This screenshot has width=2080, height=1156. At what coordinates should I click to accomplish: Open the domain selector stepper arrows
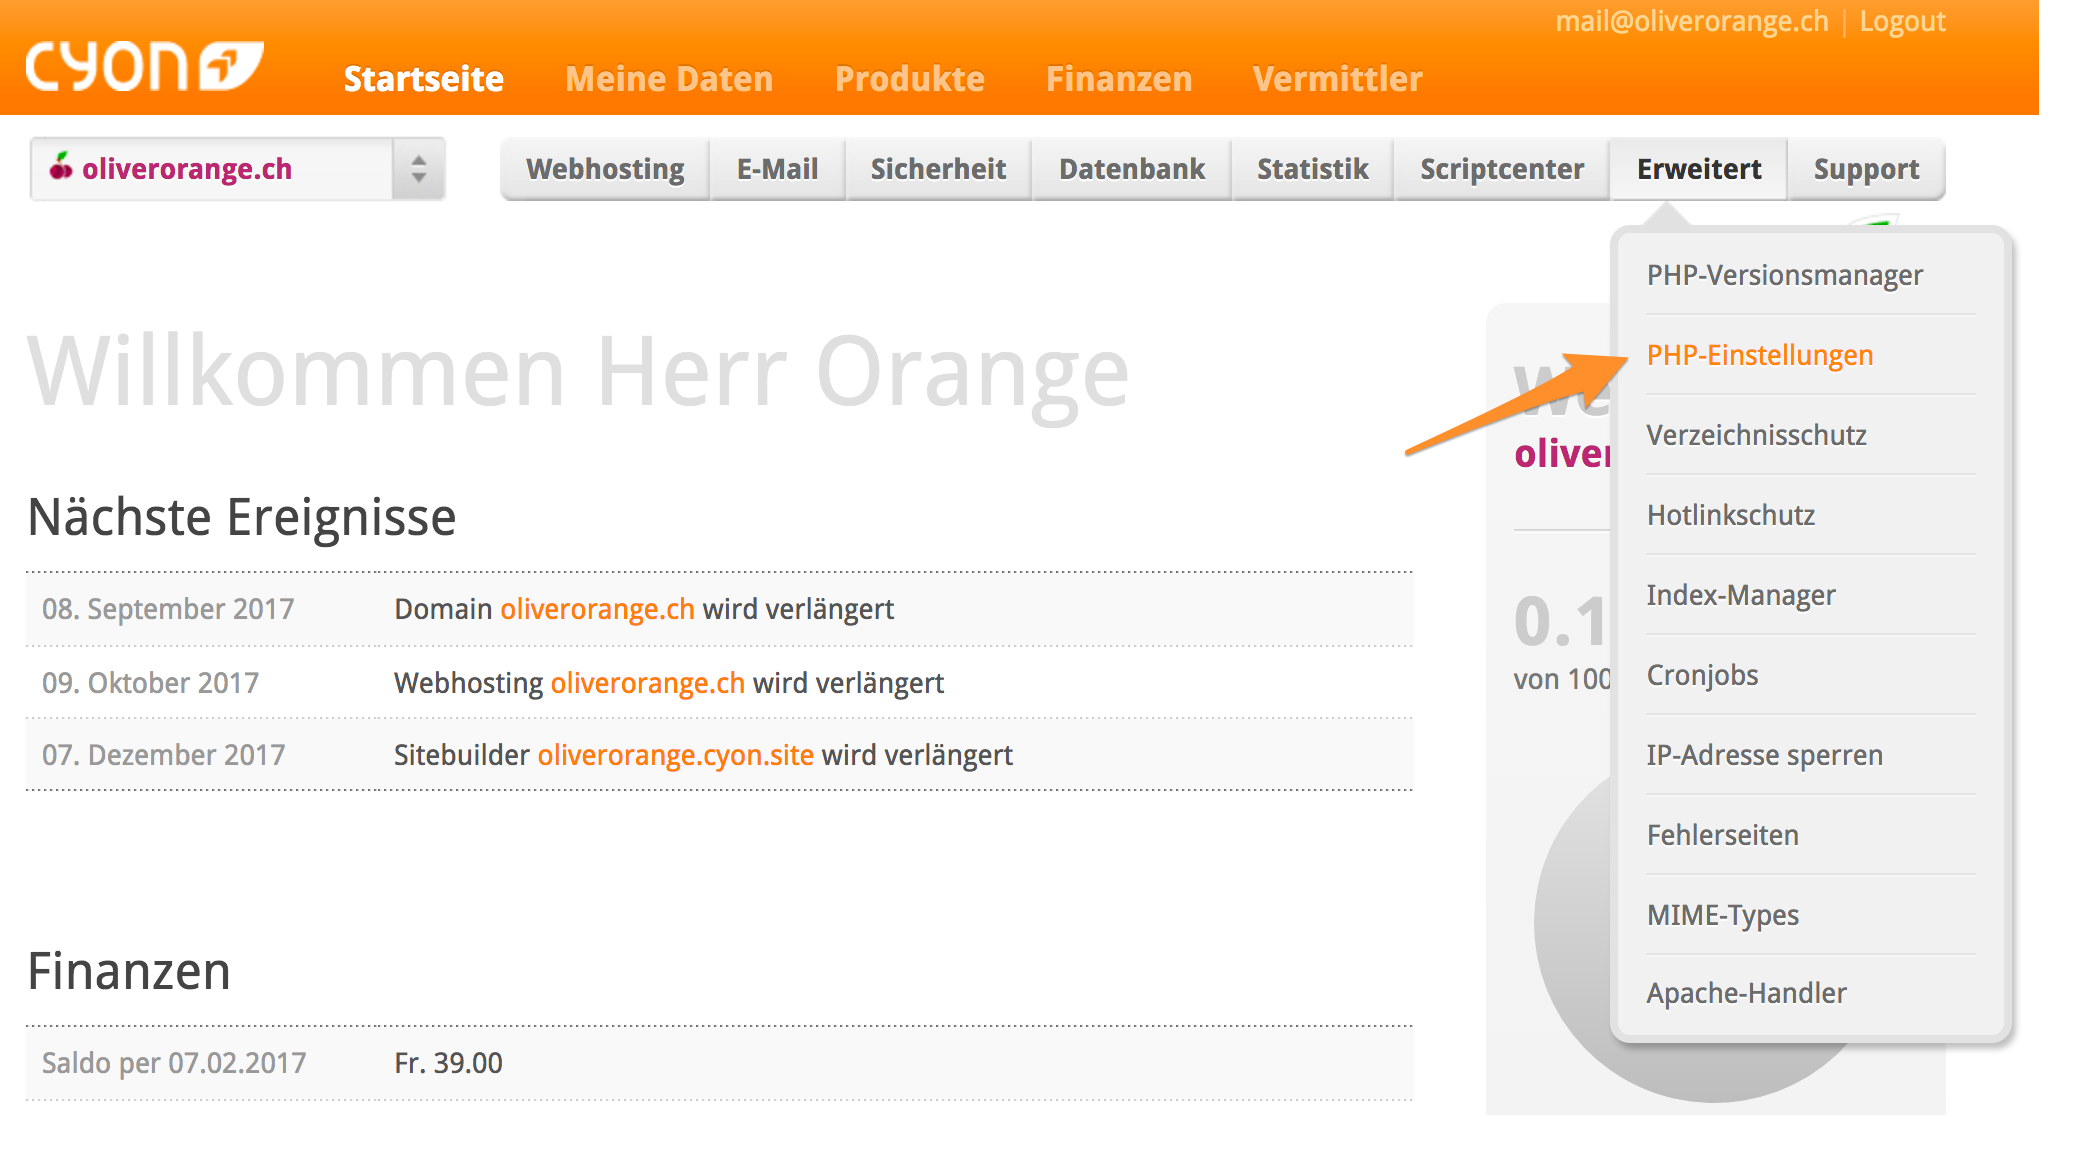[x=418, y=169]
